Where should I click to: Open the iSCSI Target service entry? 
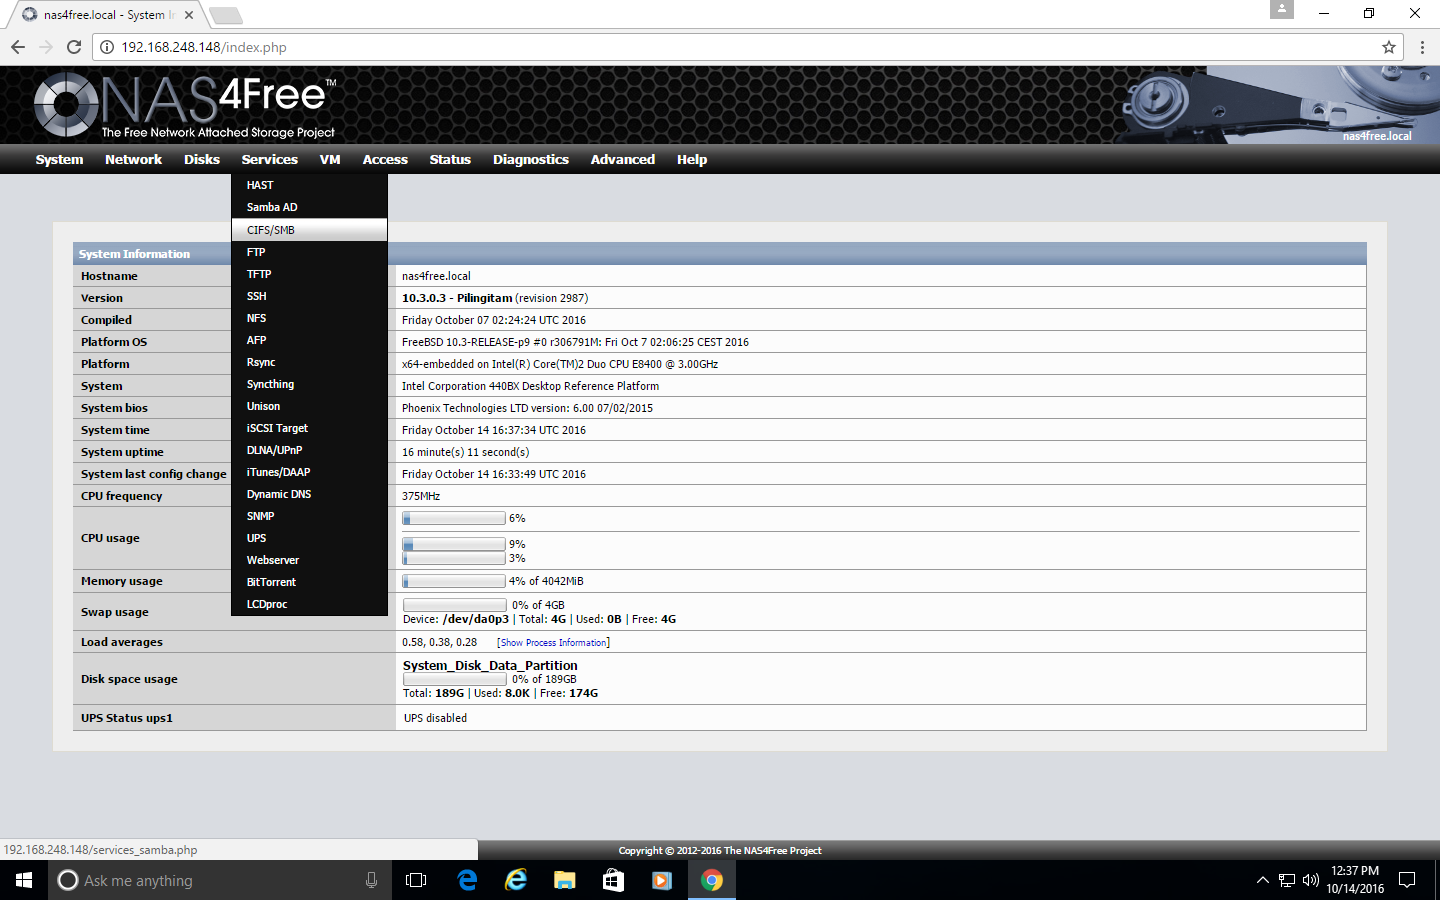coord(277,428)
